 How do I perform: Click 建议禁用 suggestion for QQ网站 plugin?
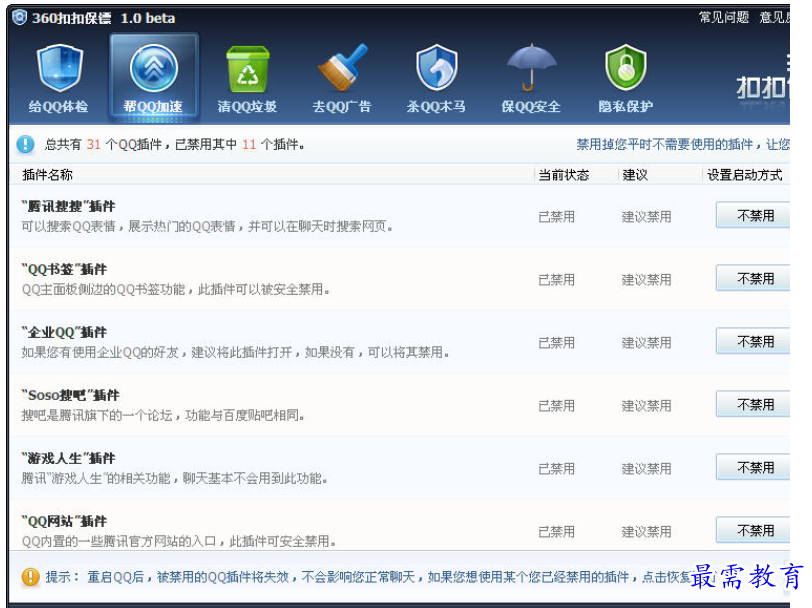pyautogui.click(x=646, y=531)
